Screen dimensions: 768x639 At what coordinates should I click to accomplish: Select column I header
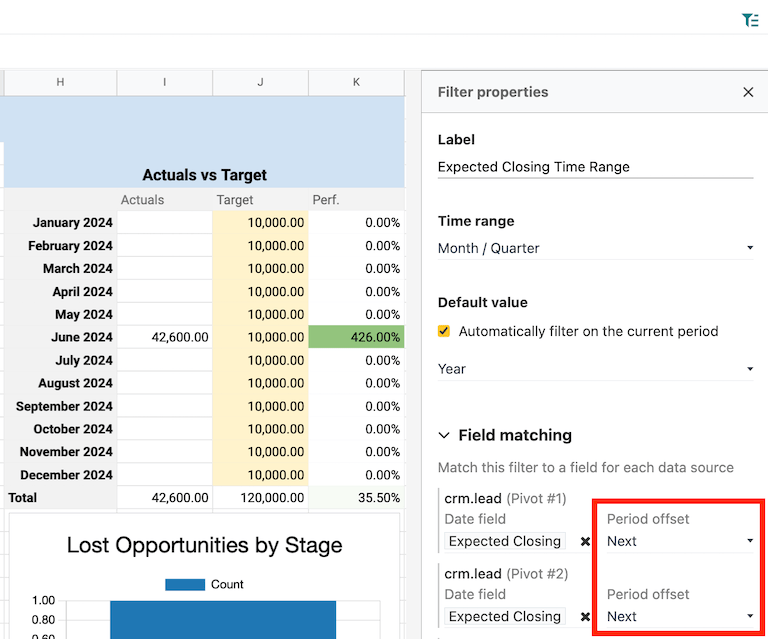[165, 82]
